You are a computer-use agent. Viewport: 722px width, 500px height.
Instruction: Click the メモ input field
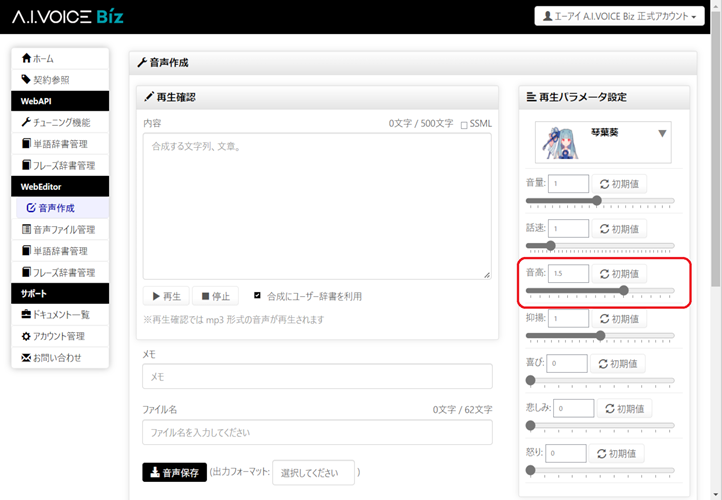317,377
